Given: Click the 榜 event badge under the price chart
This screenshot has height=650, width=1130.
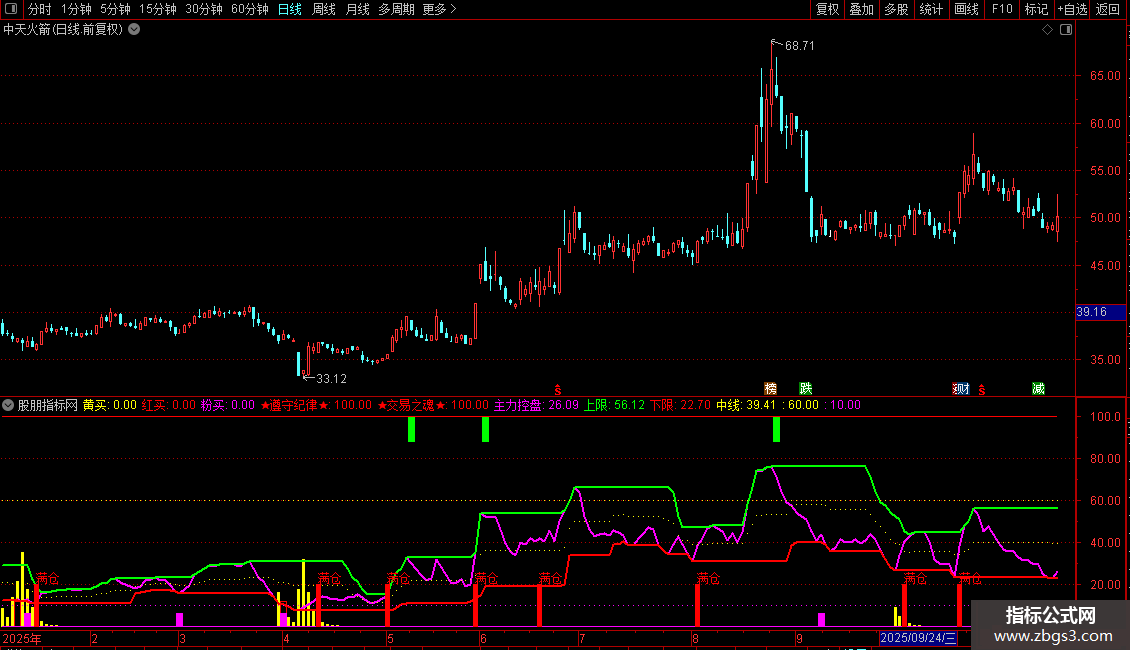Looking at the screenshot, I should (x=770, y=389).
